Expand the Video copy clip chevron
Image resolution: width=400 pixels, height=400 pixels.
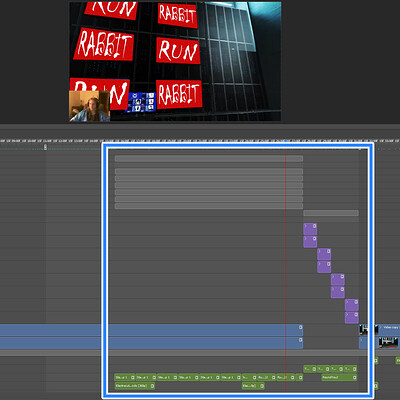point(381,328)
